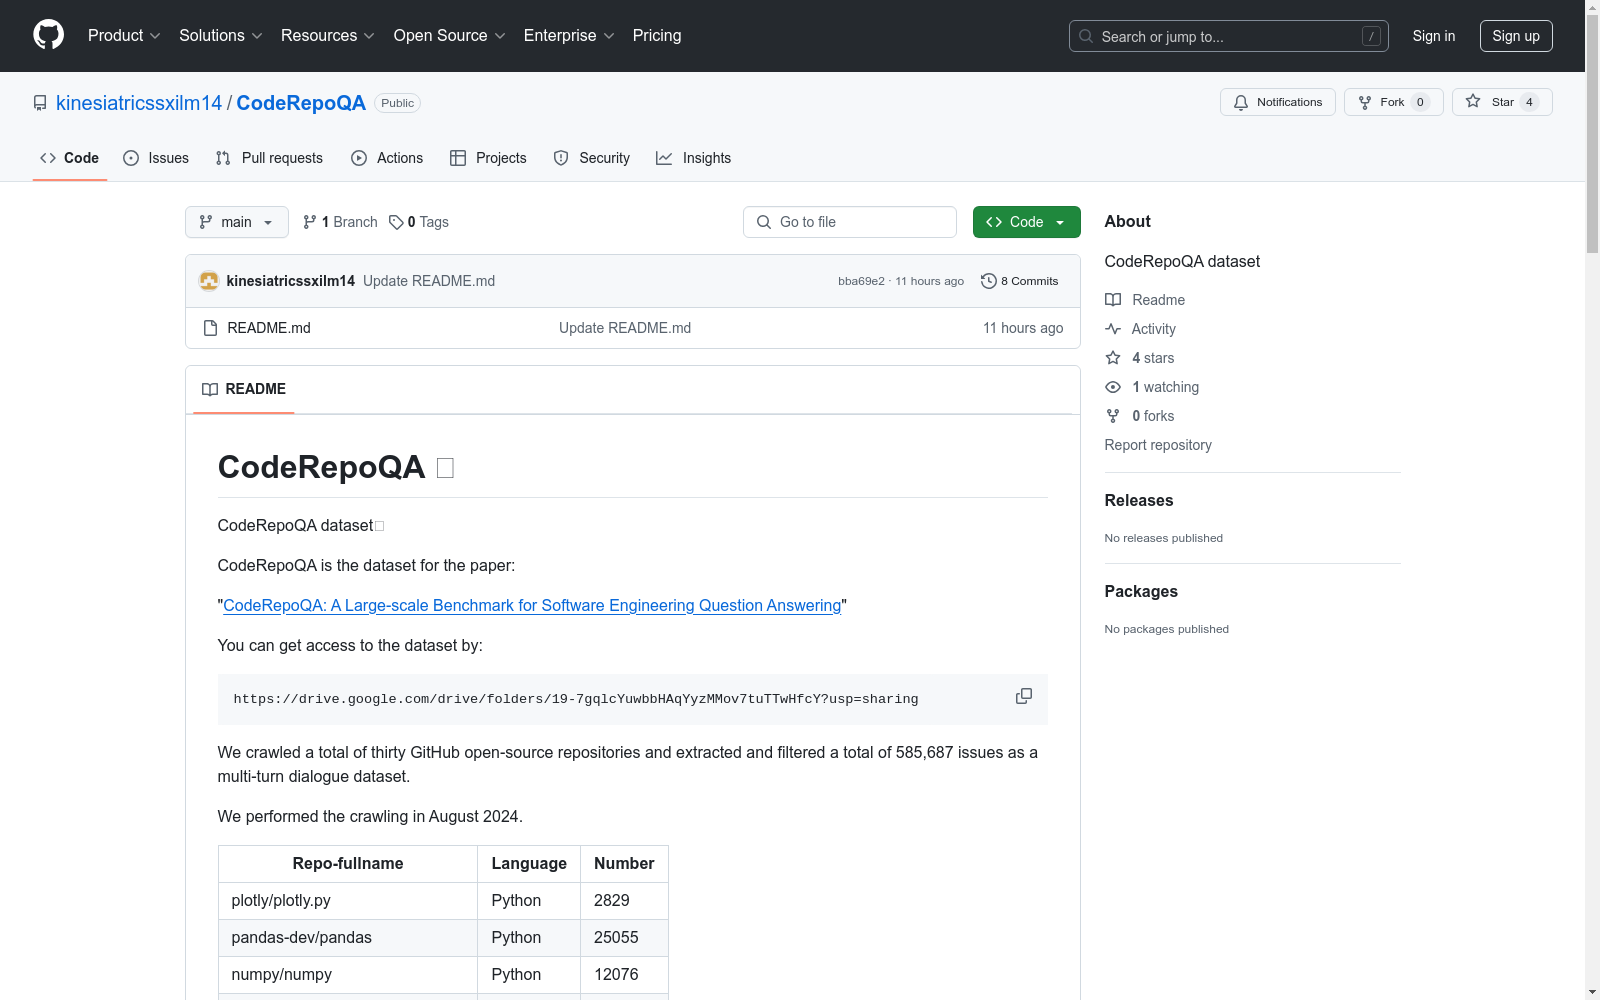Open the CodeRepoQA paper link
Image resolution: width=1600 pixels, height=1000 pixels.
tap(532, 605)
